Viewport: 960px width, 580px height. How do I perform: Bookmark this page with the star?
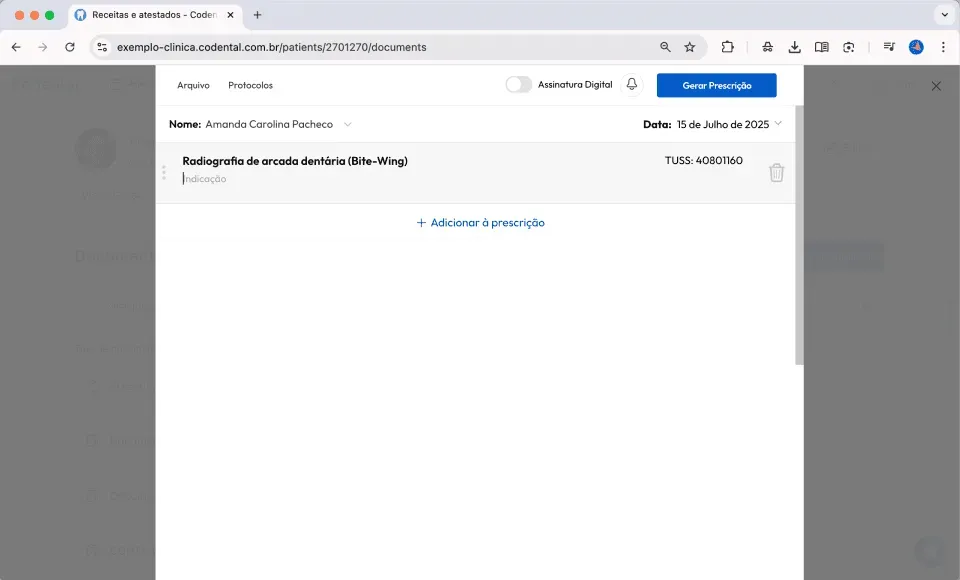pyautogui.click(x=690, y=47)
